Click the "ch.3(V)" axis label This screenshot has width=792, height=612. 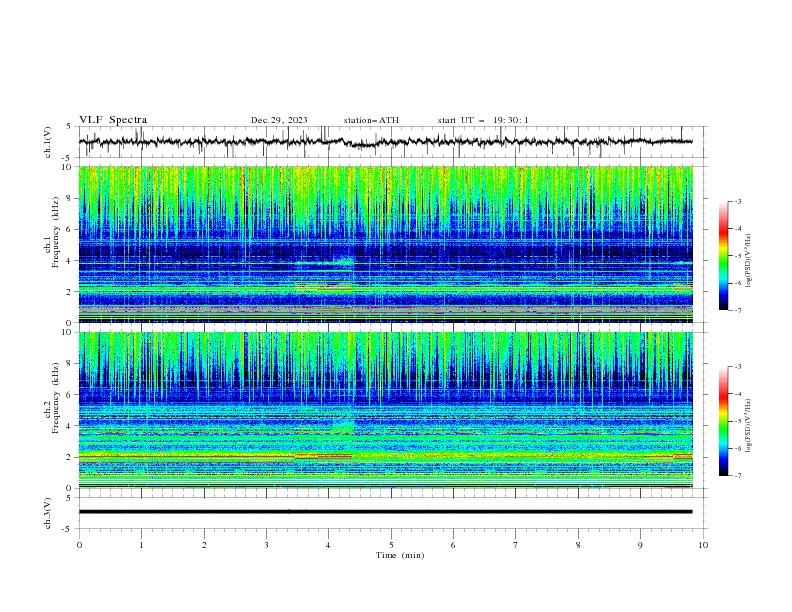click(48, 513)
